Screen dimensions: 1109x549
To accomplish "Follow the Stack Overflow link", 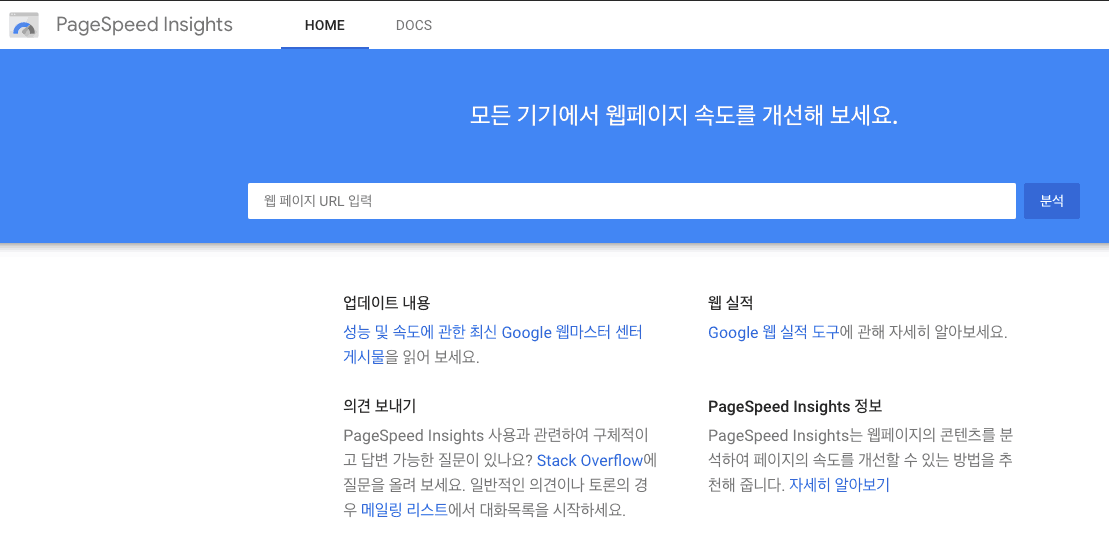I will pyautogui.click(x=590, y=461).
